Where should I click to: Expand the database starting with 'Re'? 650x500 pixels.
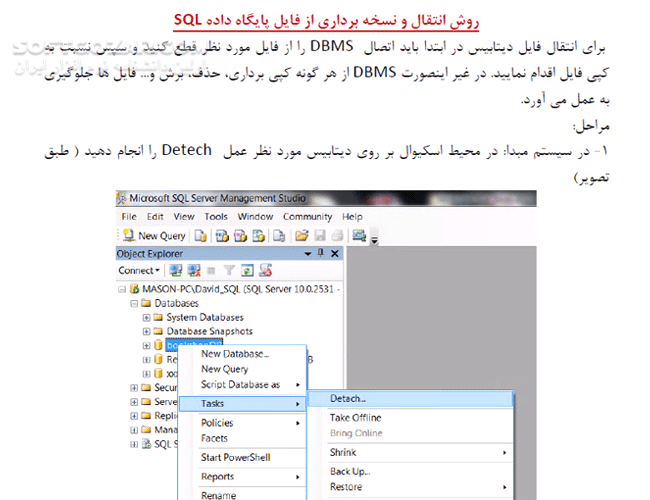point(146,359)
